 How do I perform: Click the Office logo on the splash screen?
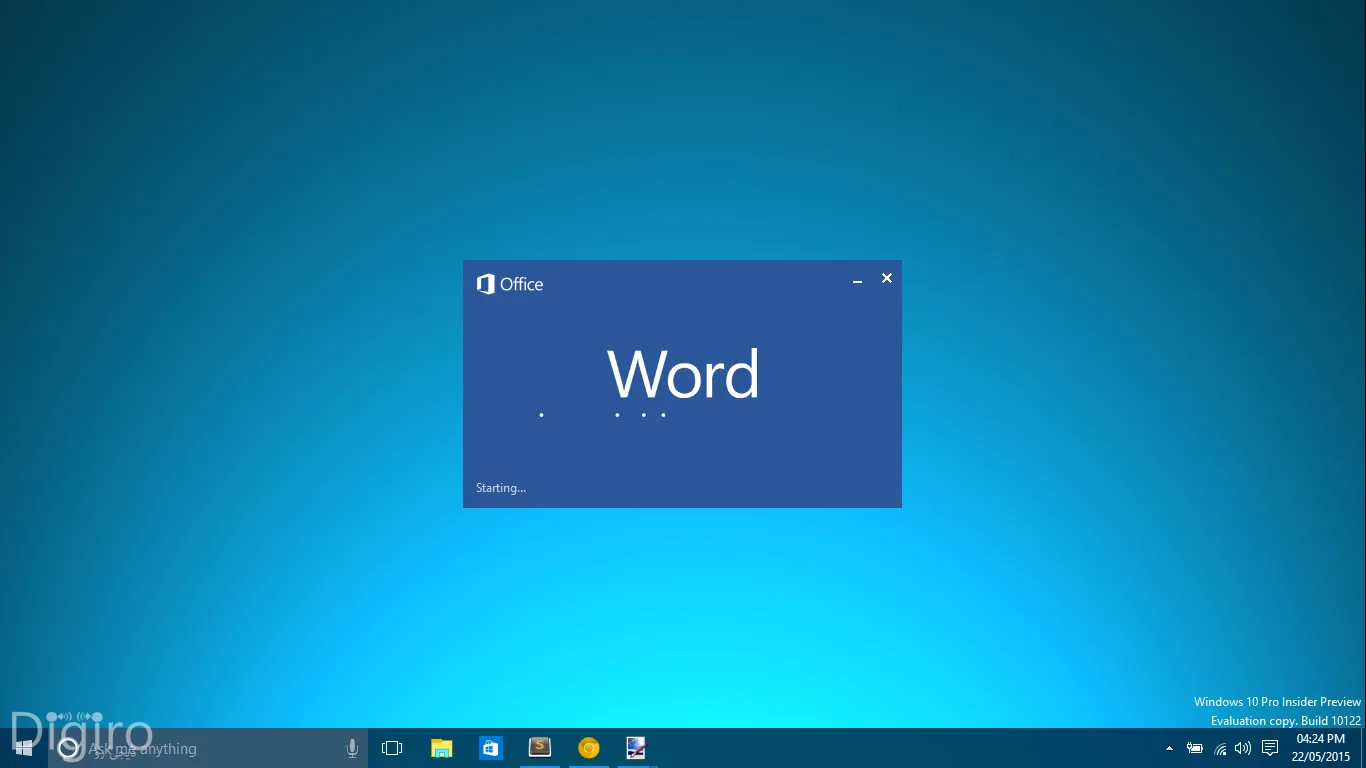510,284
